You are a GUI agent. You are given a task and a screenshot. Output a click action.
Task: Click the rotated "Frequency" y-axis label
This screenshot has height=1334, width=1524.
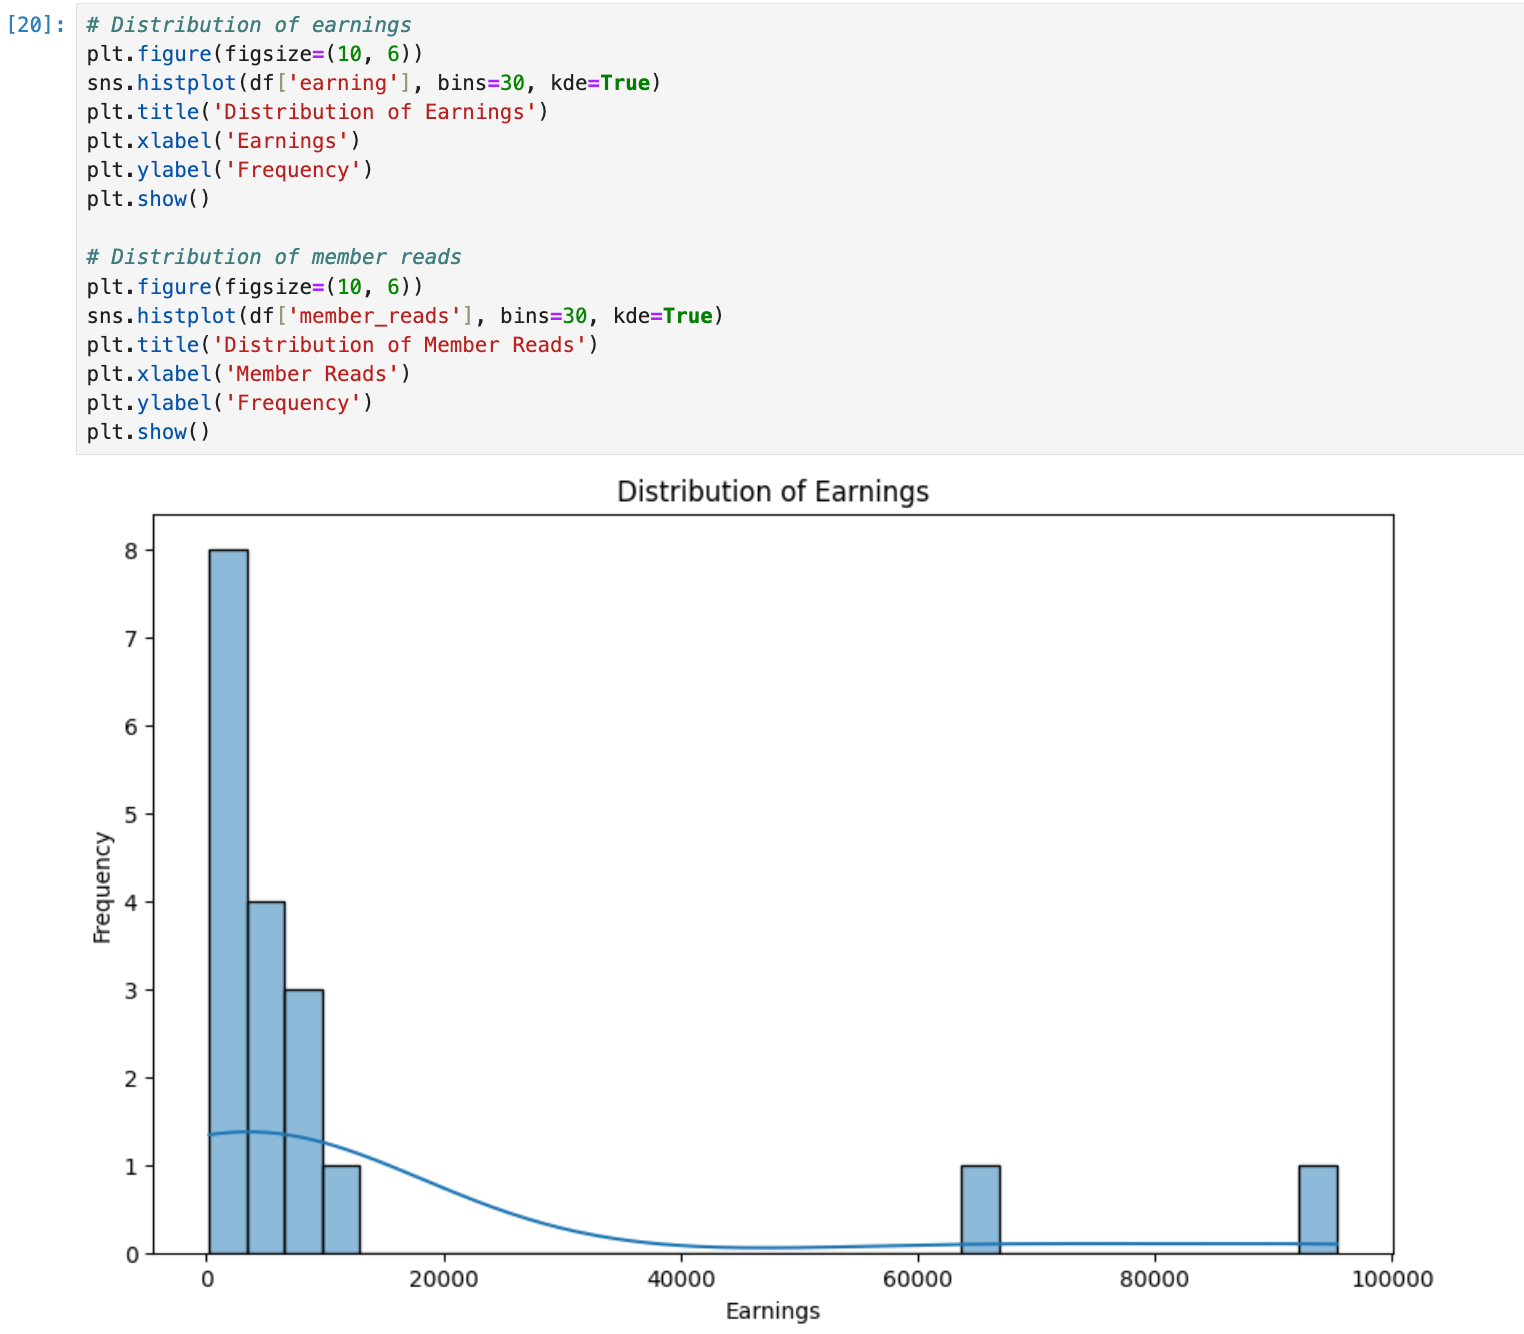coord(102,887)
